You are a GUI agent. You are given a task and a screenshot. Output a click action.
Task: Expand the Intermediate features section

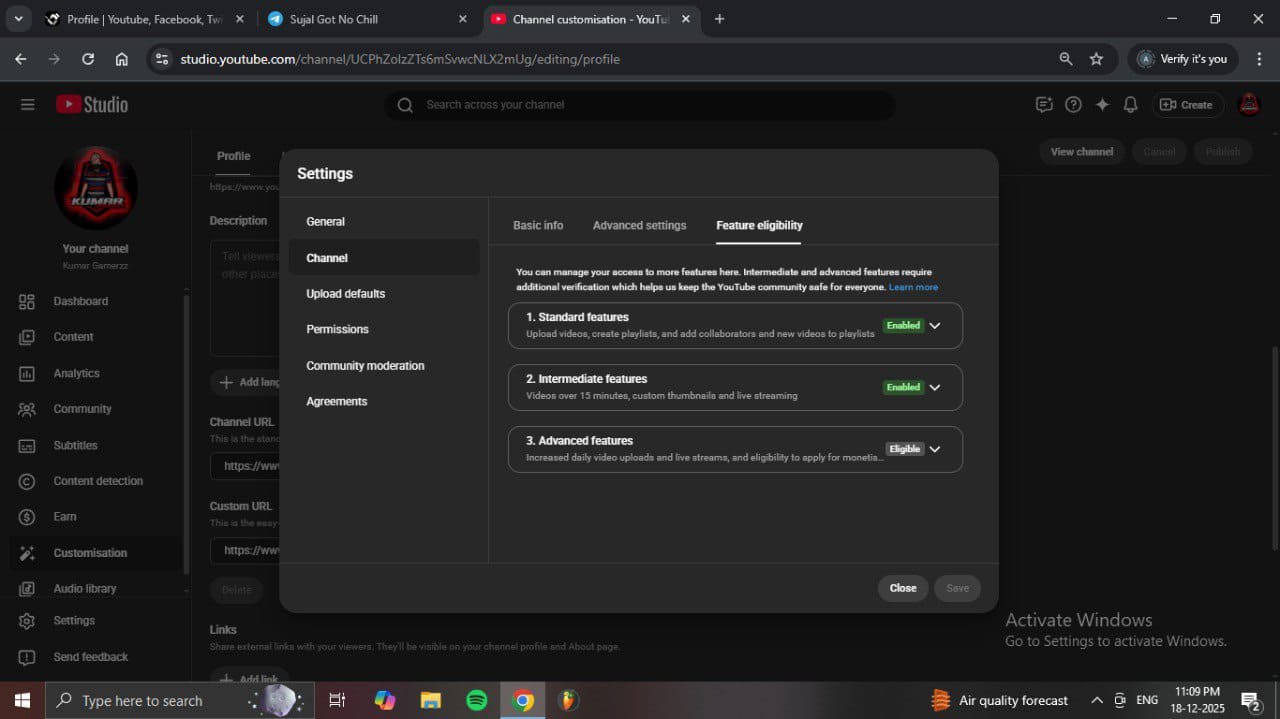point(935,388)
